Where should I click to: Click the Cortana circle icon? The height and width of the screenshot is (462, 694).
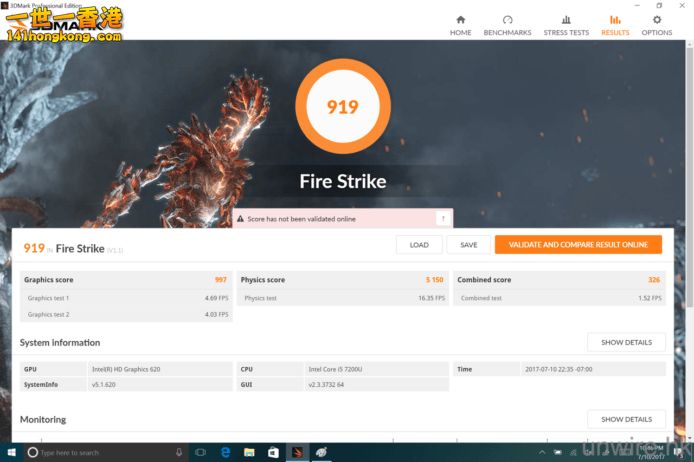[x=32, y=452]
